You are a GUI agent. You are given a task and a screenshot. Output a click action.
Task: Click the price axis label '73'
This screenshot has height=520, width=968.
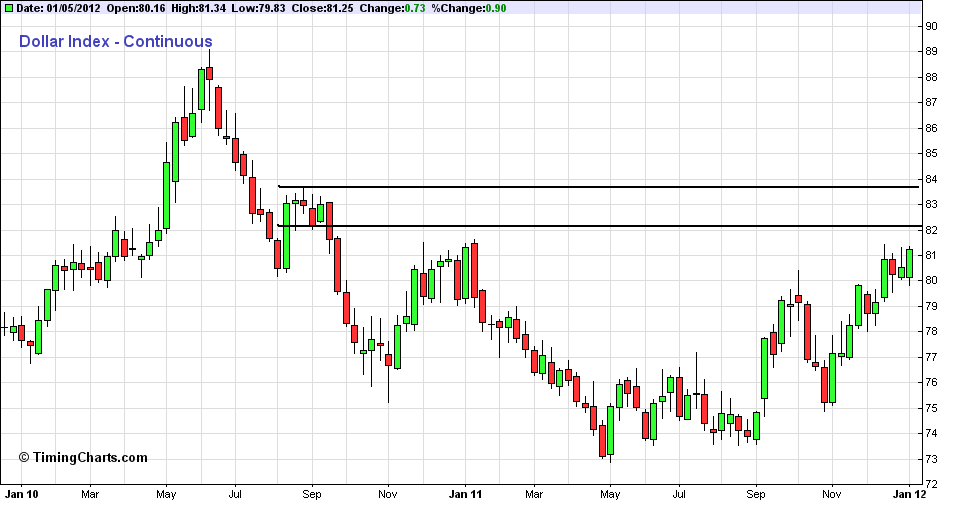pyautogui.click(x=931, y=459)
